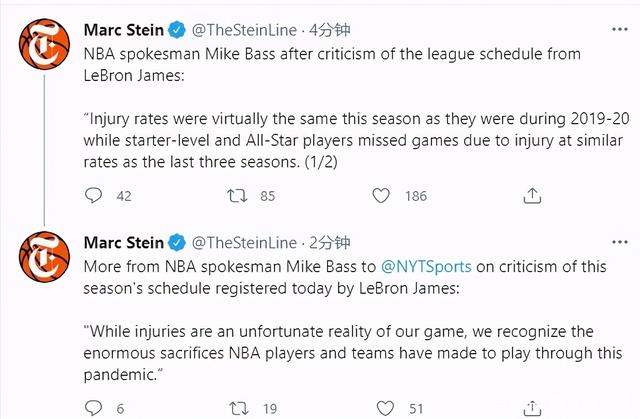Open Marc Stein's profile name on first tweet

pyautogui.click(x=121, y=30)
